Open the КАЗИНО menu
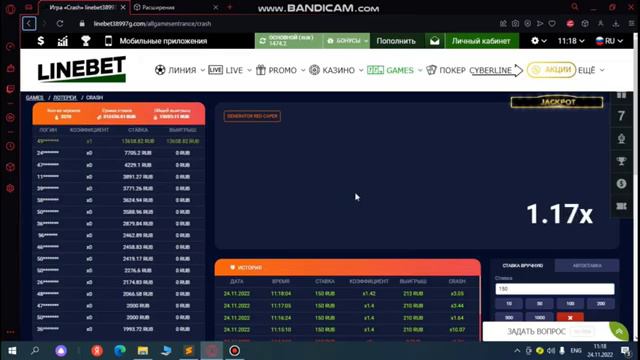Viewport: 640px width, 360px height. point(336,70)
